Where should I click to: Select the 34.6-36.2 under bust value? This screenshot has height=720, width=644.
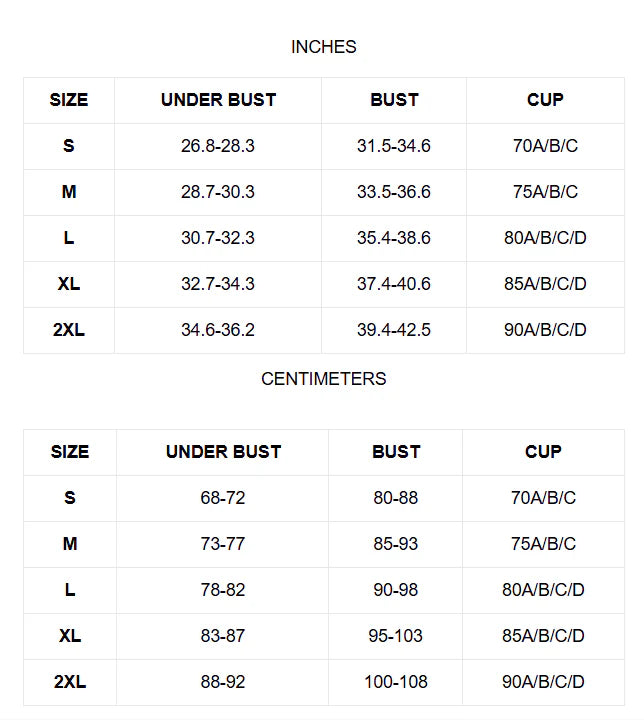tap(218, 330)
